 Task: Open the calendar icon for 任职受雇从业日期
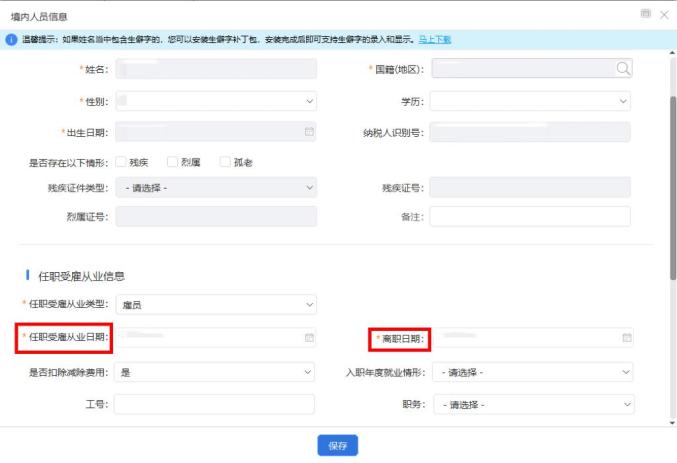coord(309,338)
